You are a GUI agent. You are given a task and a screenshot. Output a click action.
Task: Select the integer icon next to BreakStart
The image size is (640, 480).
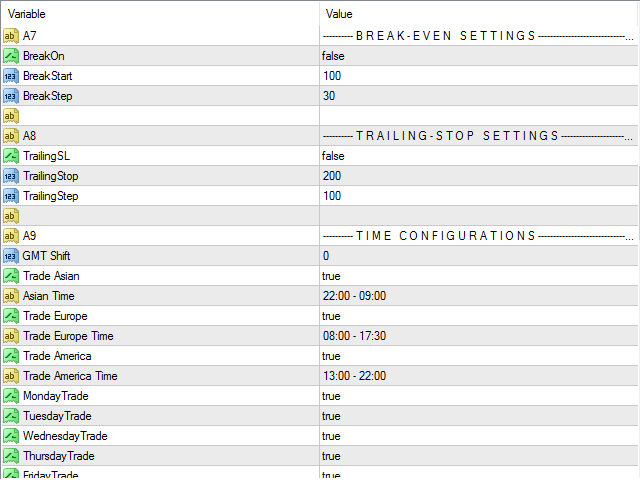coord(11,76)
